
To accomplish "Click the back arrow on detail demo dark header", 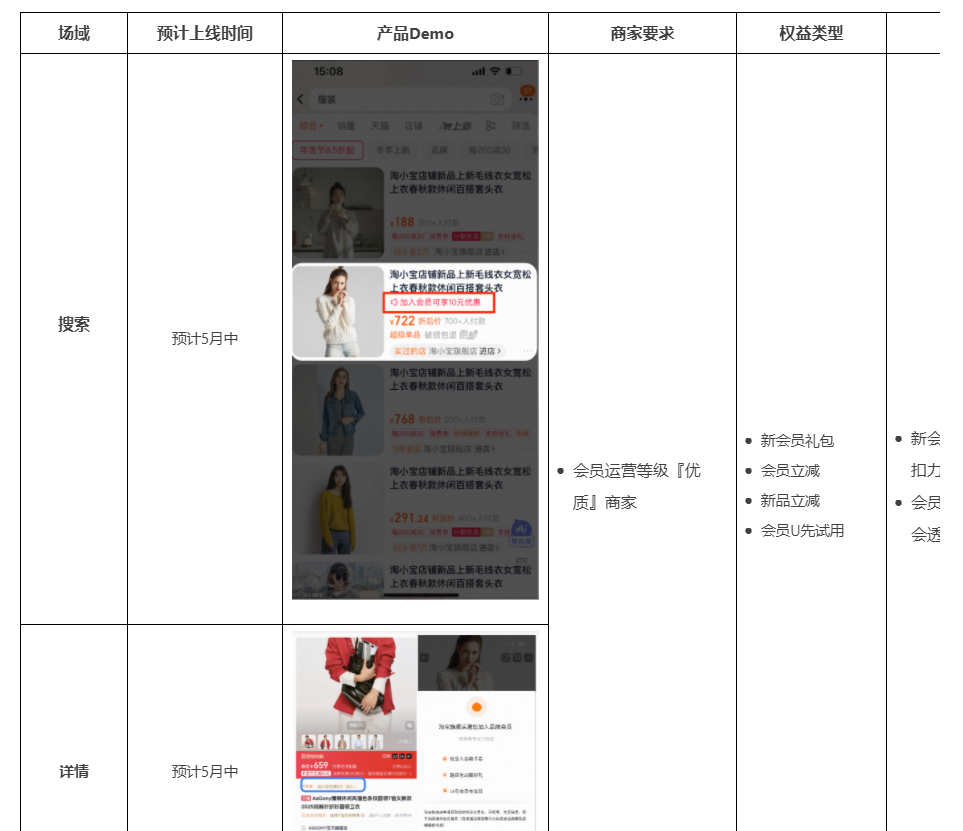I will pyautogui.click(x=424, y=658).
